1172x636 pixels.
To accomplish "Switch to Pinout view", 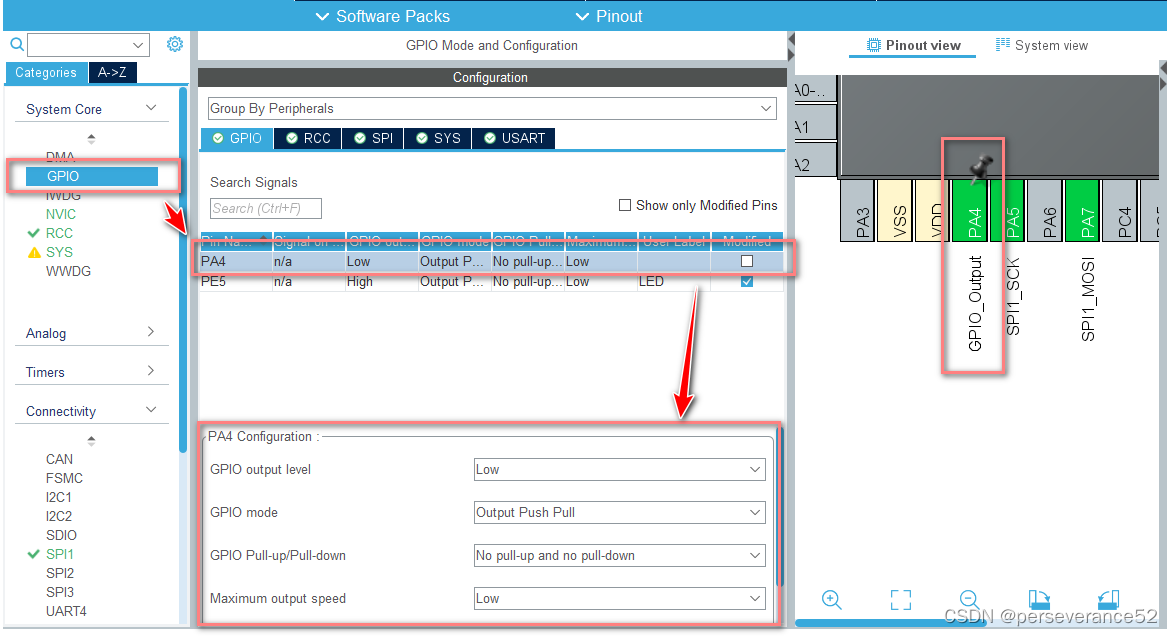I will point(913,46).
